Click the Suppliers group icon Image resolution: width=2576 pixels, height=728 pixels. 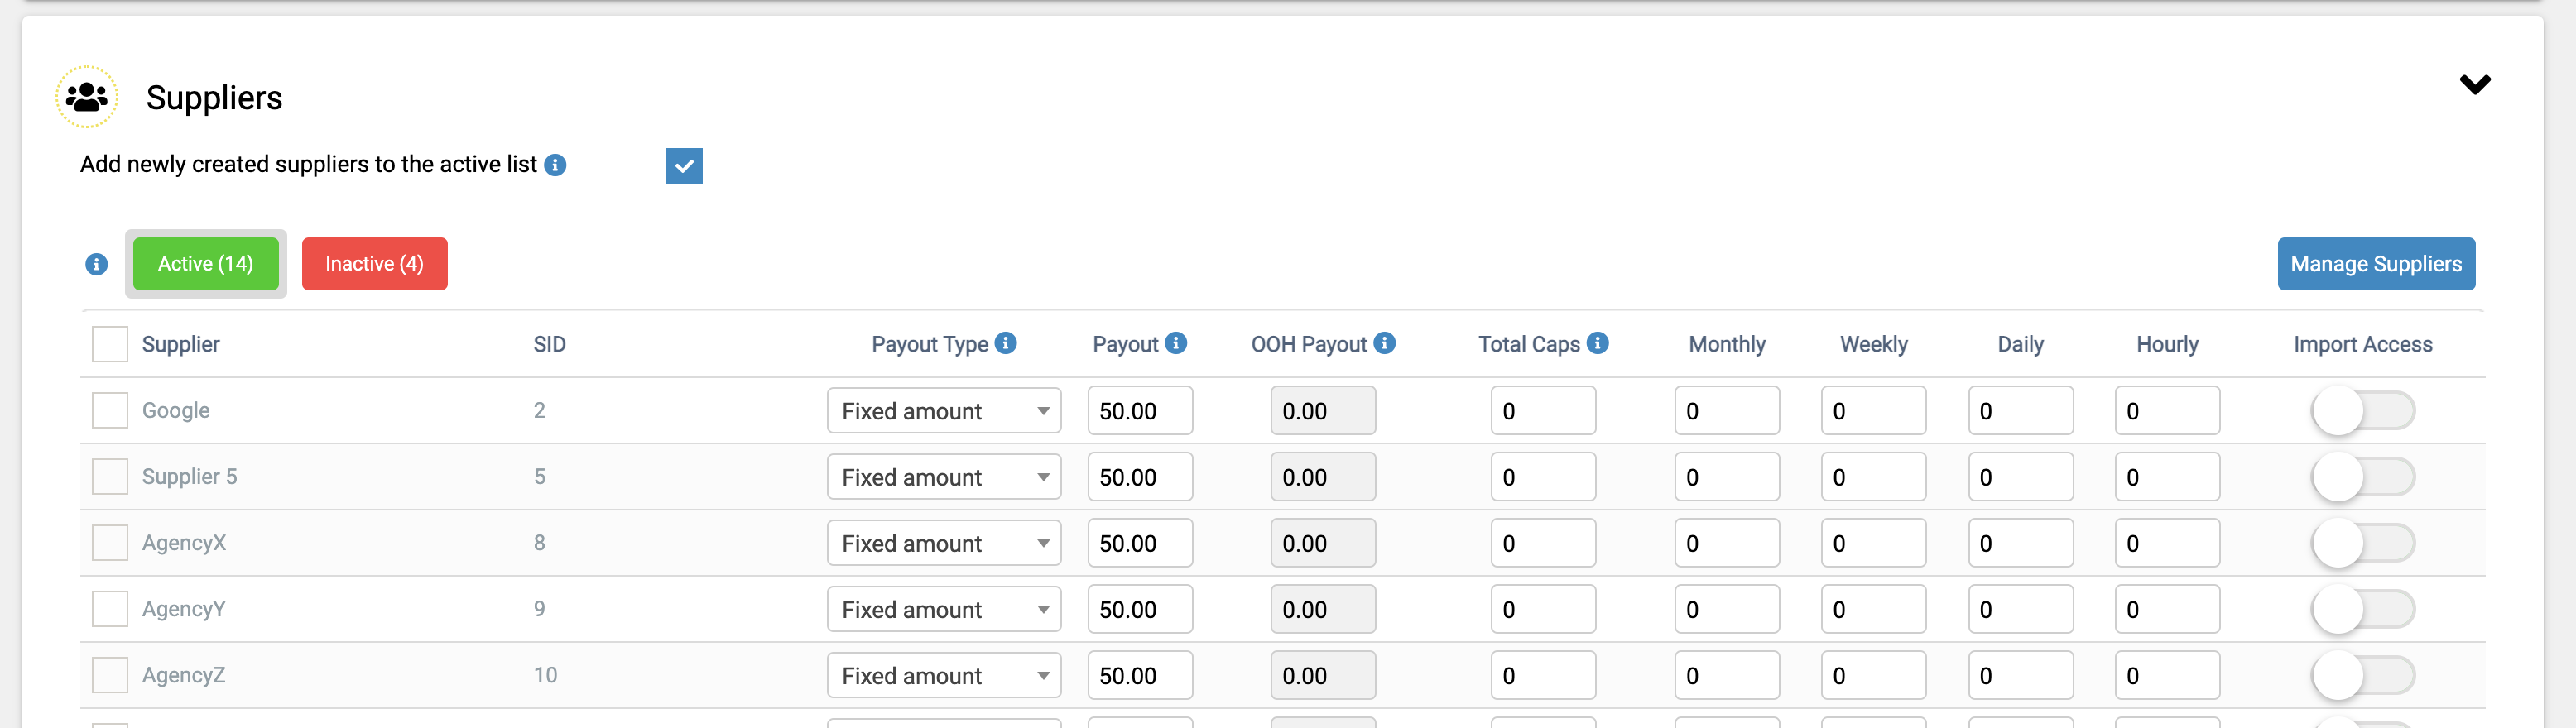tap(87, 97)
